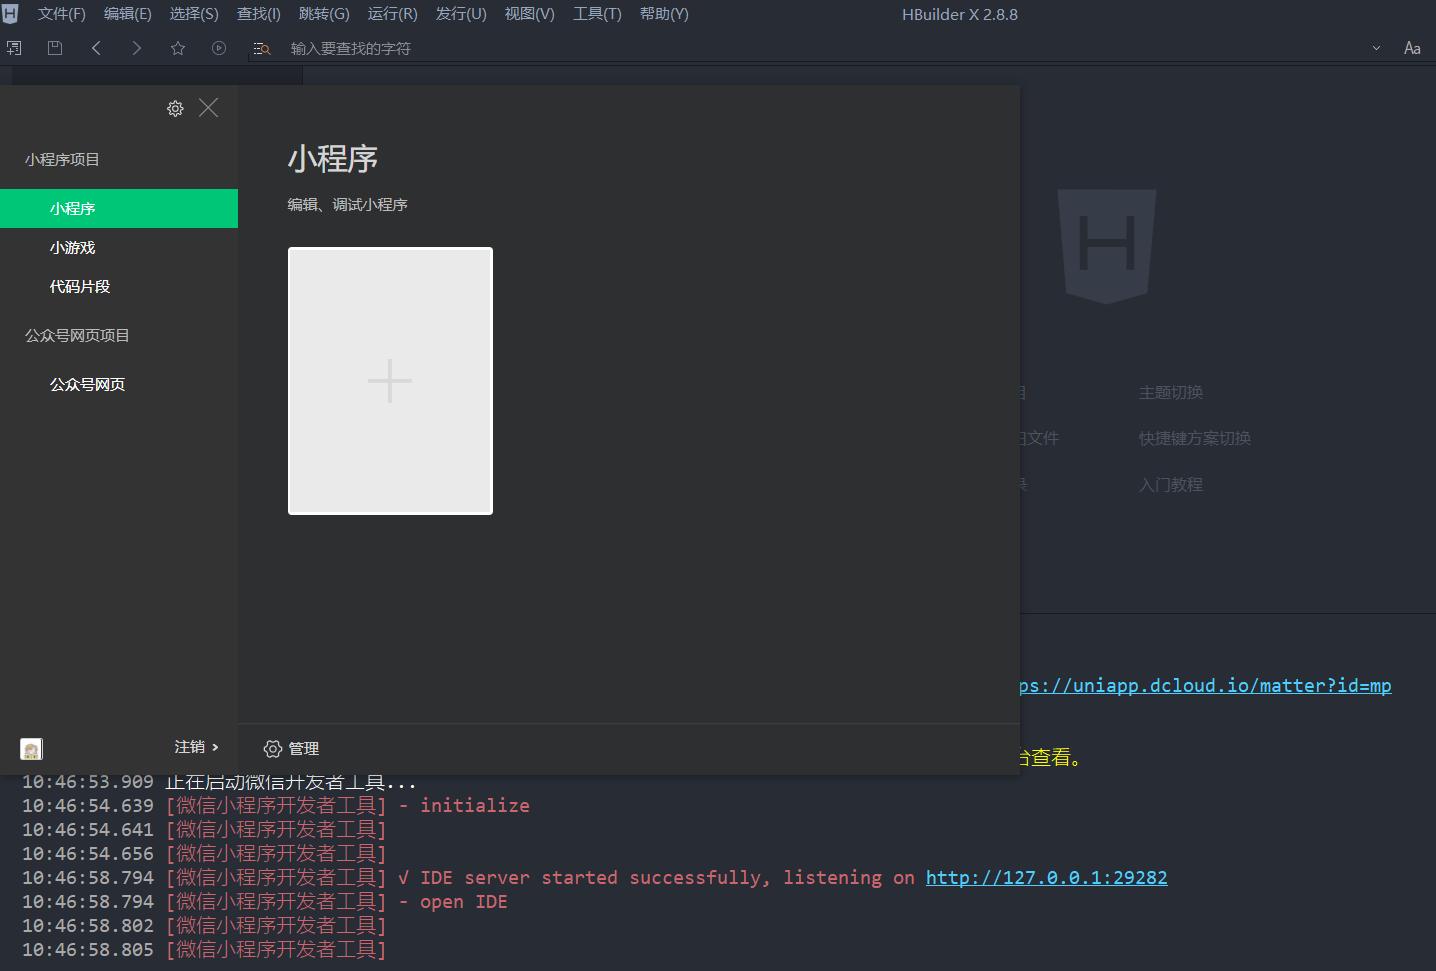The image size is (1436, 971).
Task: Click the search-in-files icon beside the field
Action: (x=262, y=48)
